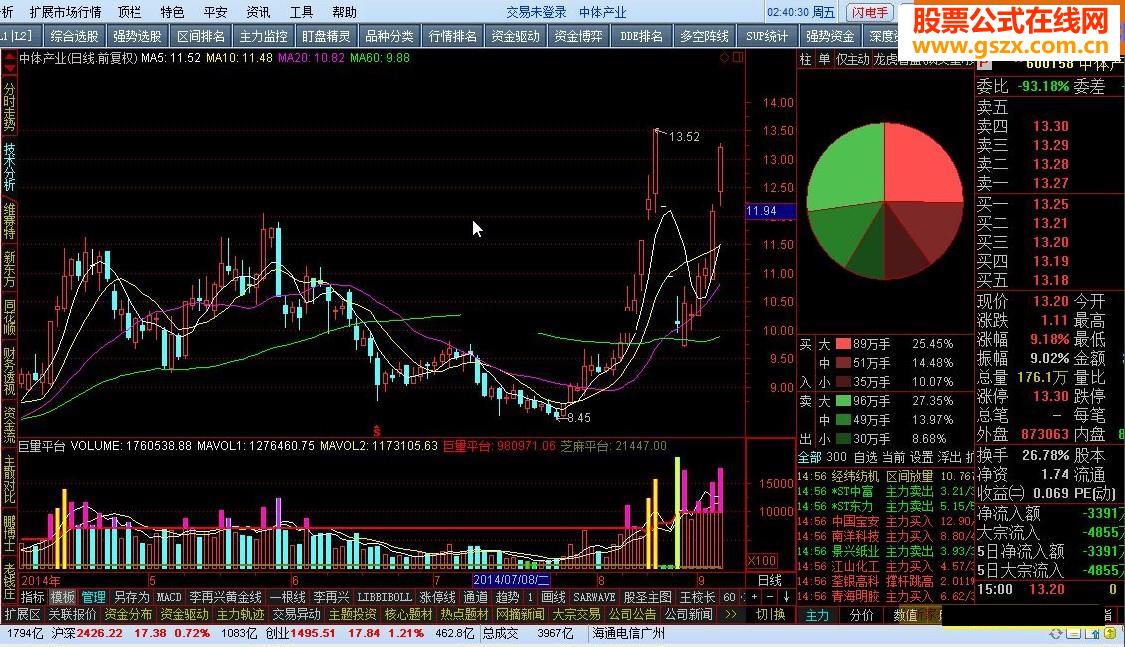Click the red '$' marker under chart
Viewport: 1125px width, 647px height.
377,431
